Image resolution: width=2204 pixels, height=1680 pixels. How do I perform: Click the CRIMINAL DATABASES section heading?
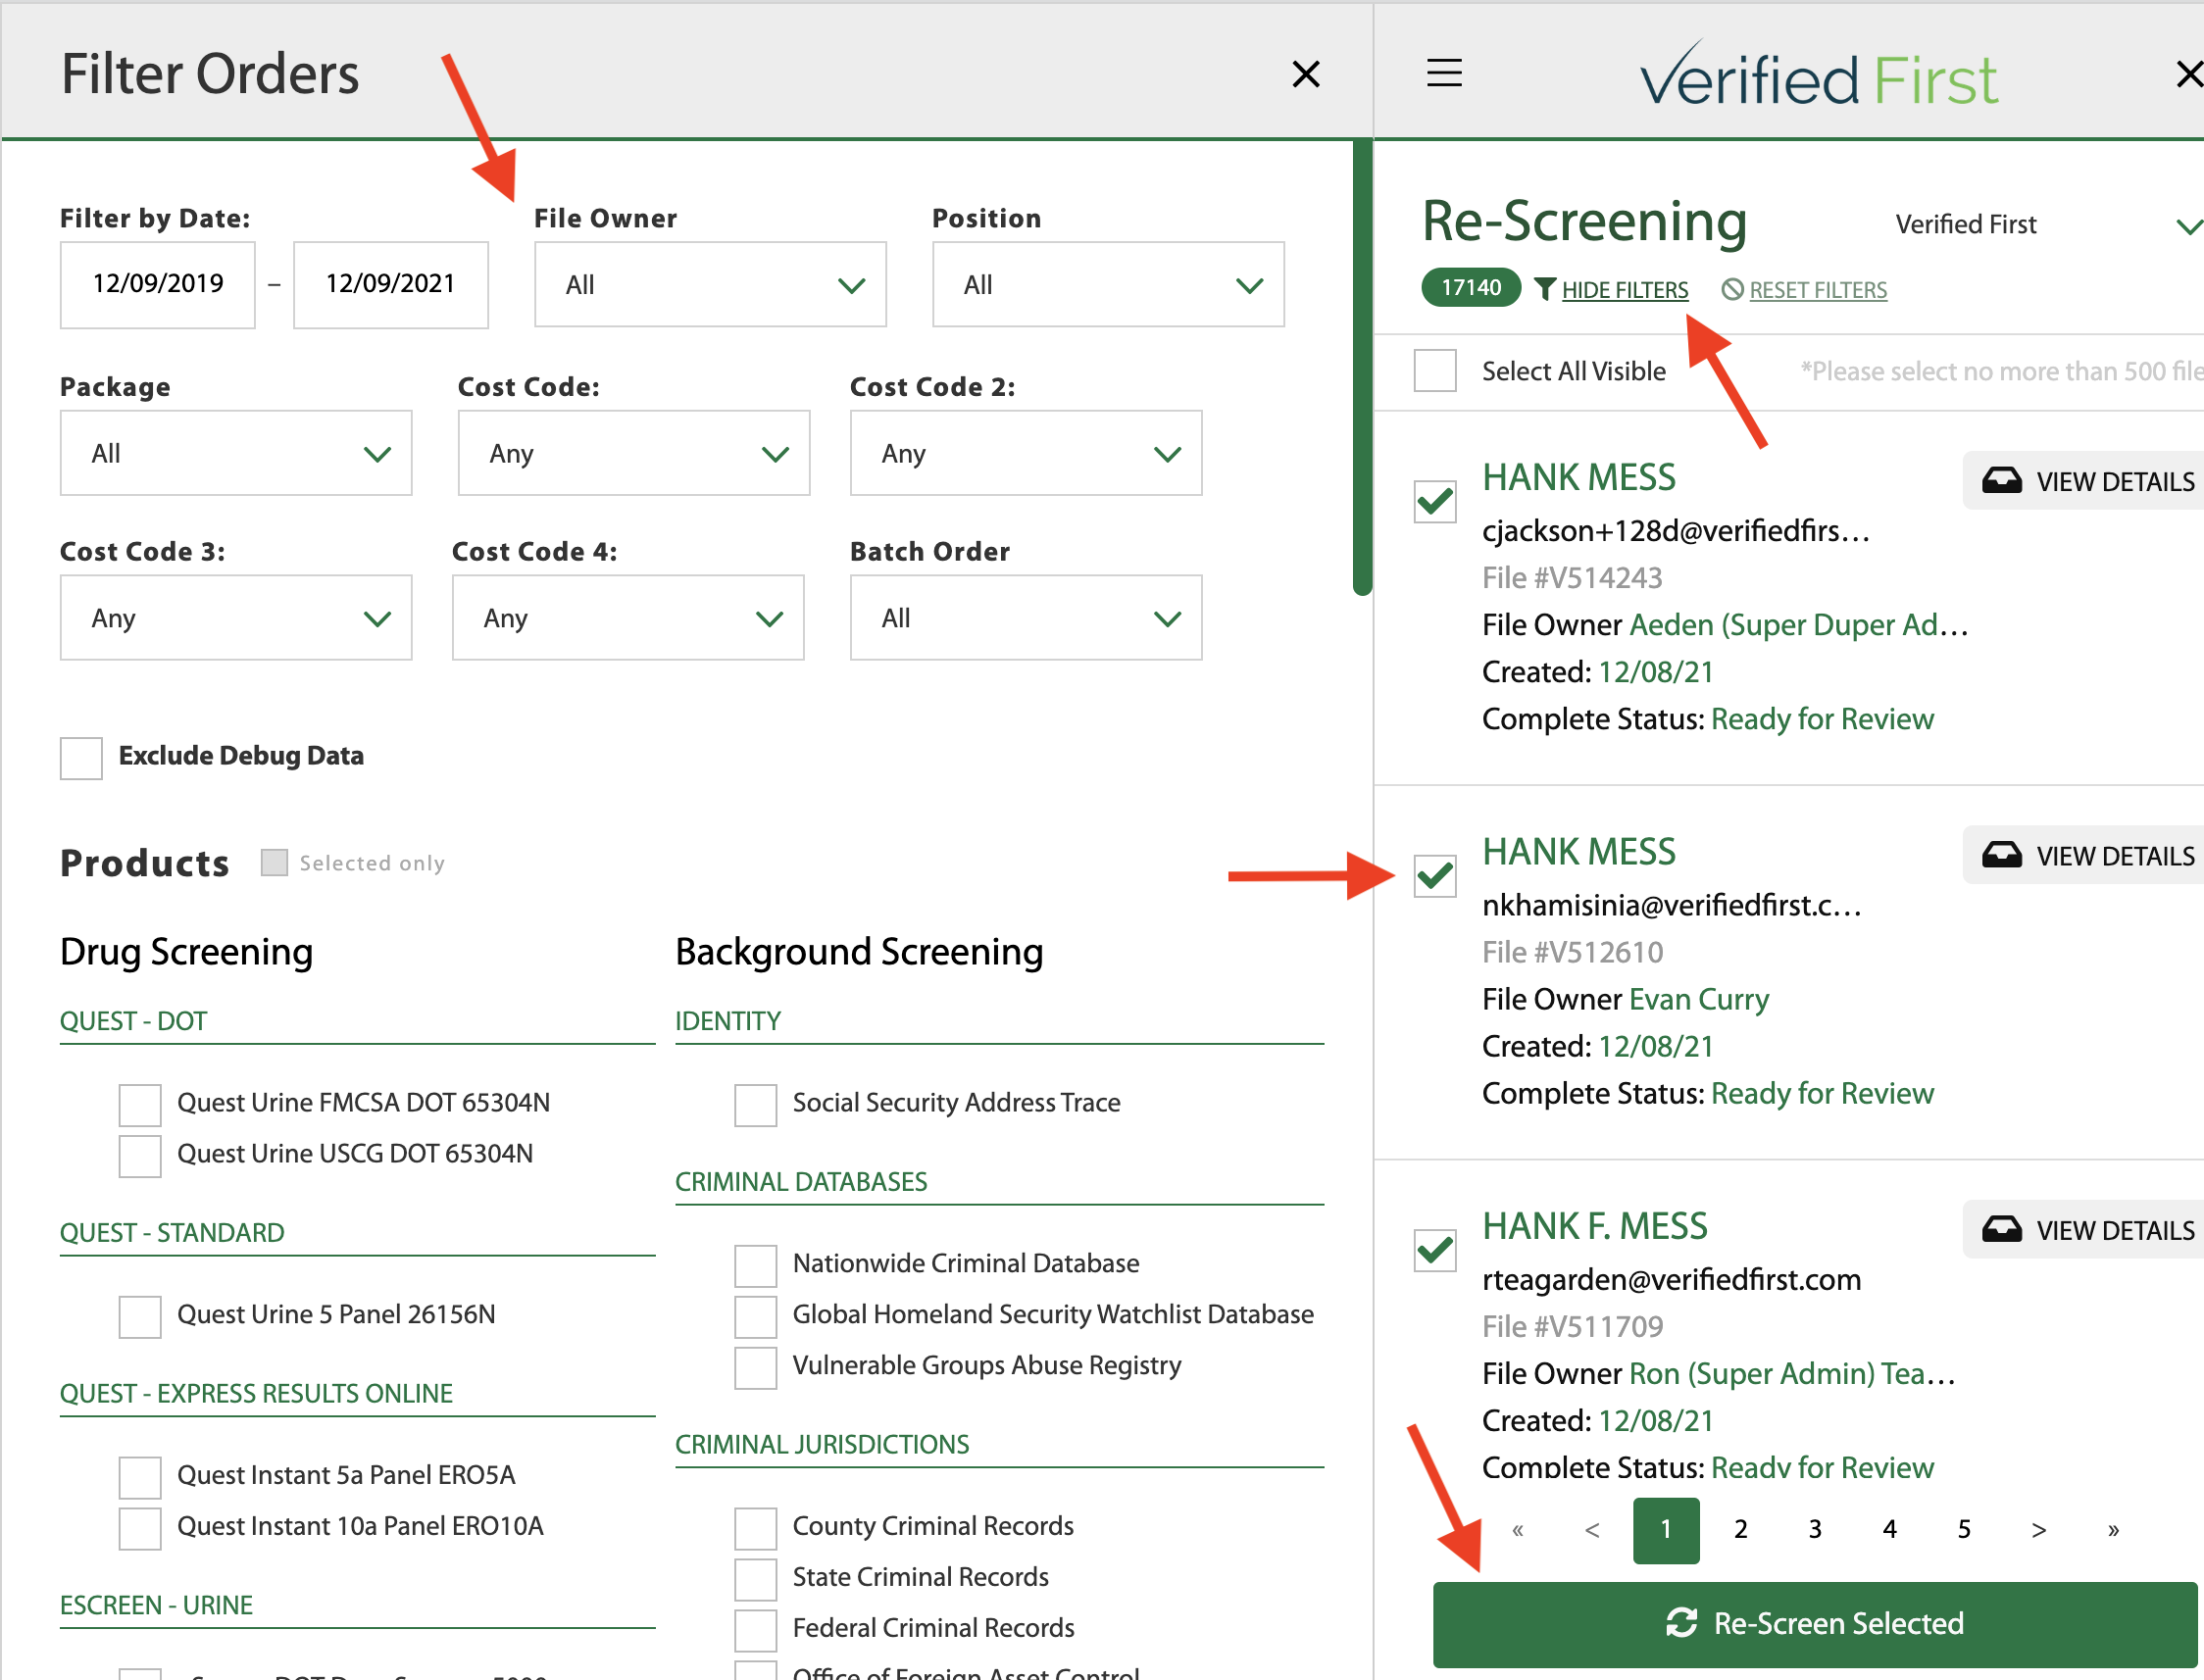click(x=801, y=1182)
